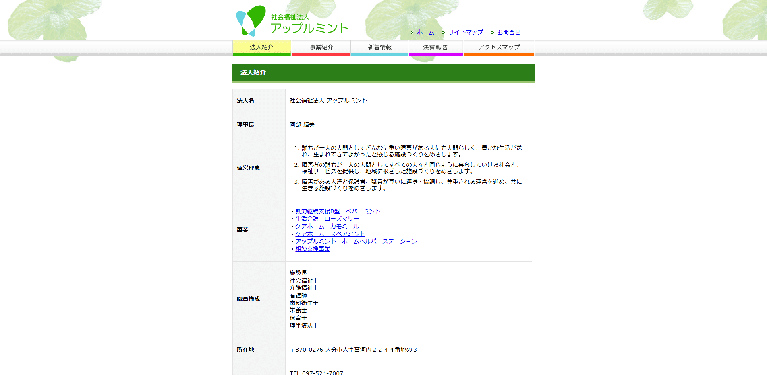Click the TEL phone number line
The width and height of the screenshot is (767, 375).
point(316,373)
